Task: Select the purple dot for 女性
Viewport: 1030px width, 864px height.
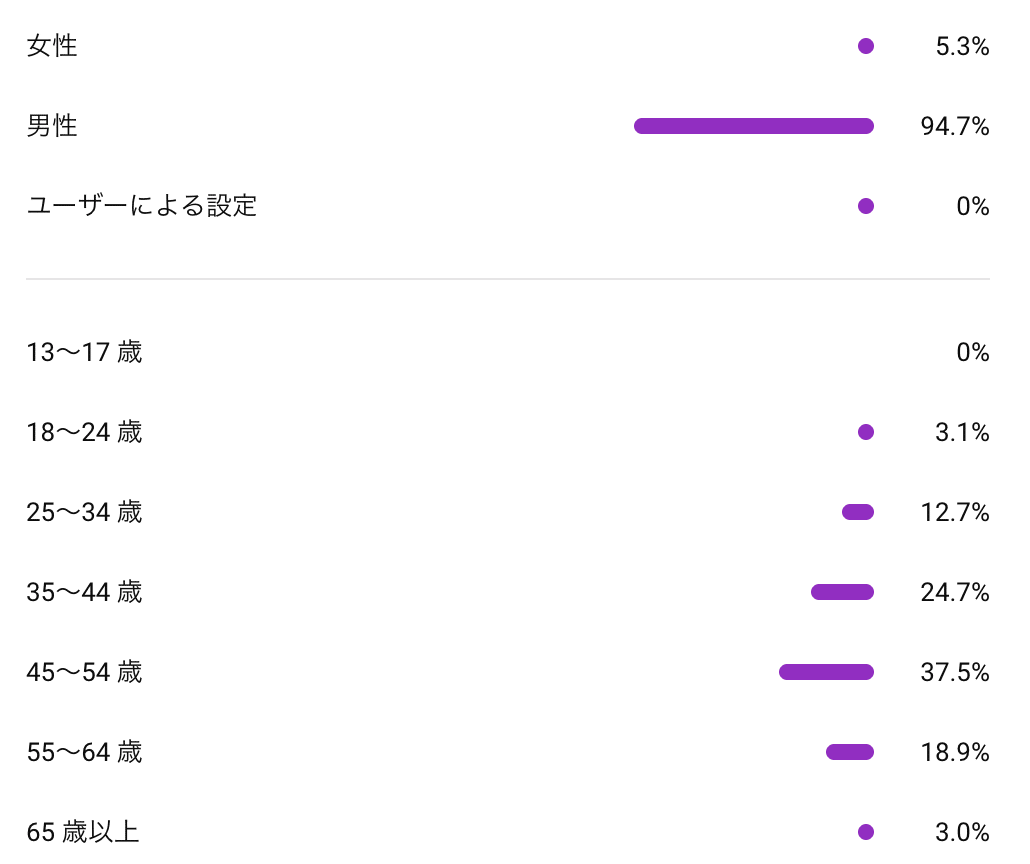Action: (866, 46)
